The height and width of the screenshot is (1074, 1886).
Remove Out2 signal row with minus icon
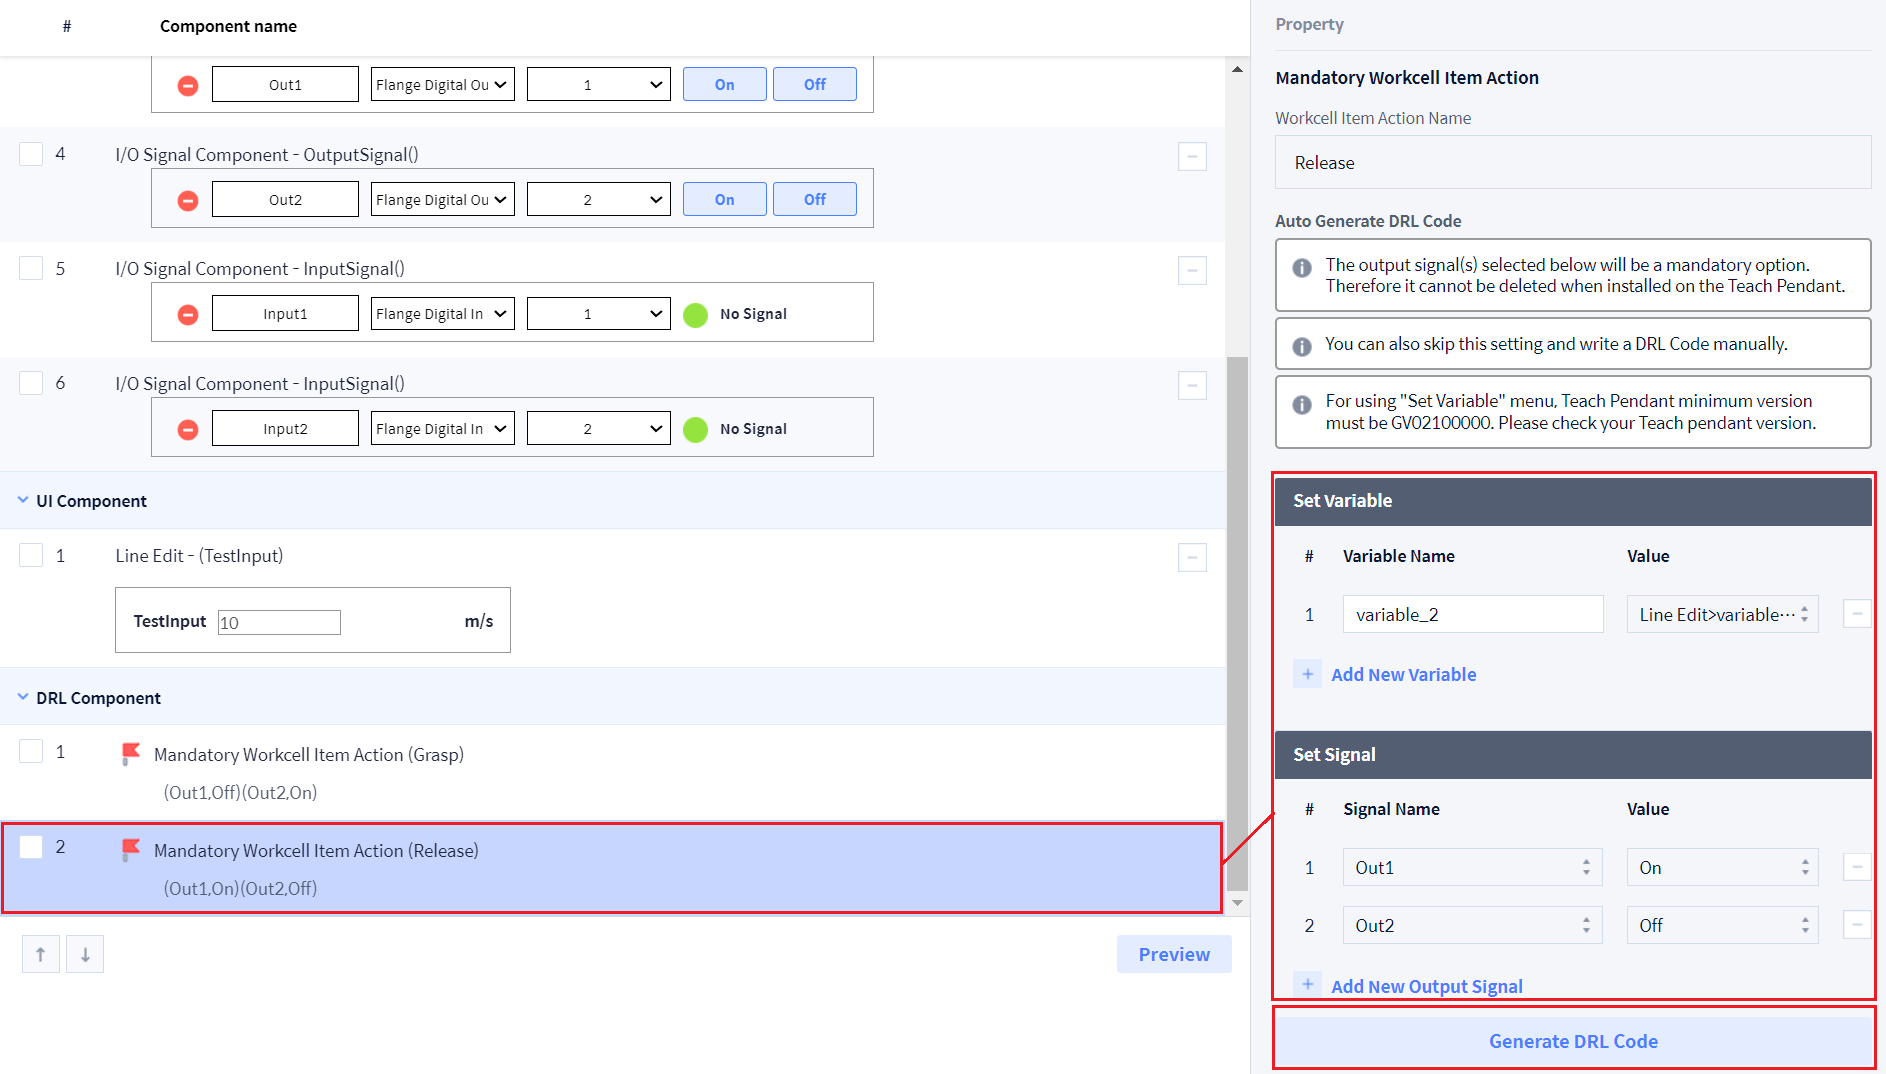pyautogui.click(x=1856, y=925)
